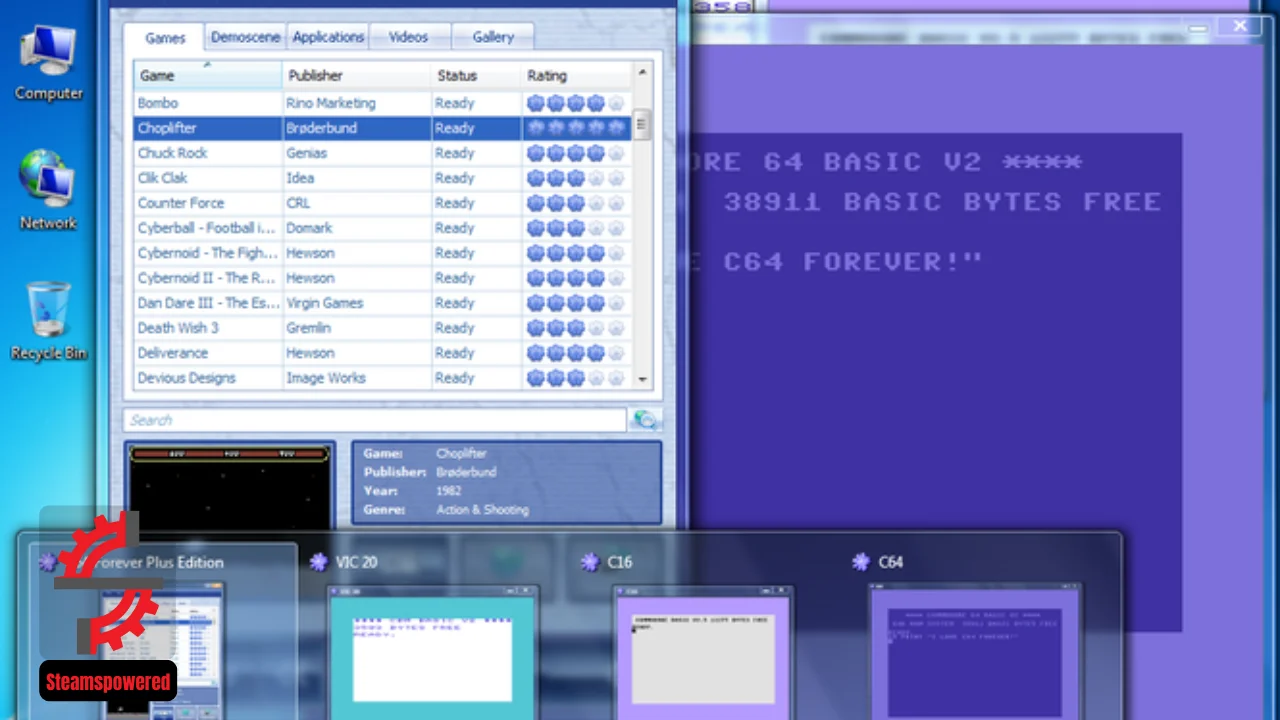Click the star rating of the Choplifter row
1280x720 pixels.
(x=576, y=128)
